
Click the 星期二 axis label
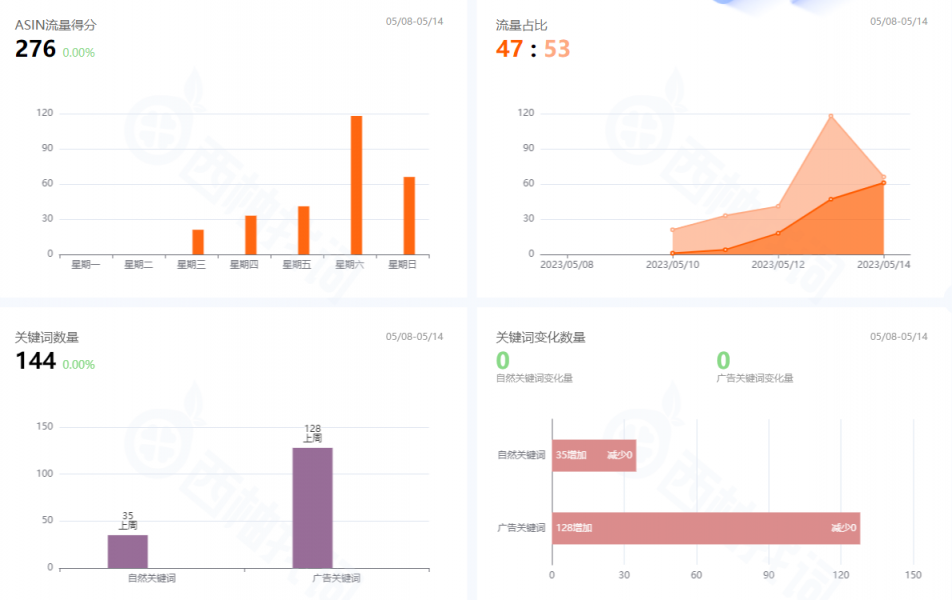point(138,265)
